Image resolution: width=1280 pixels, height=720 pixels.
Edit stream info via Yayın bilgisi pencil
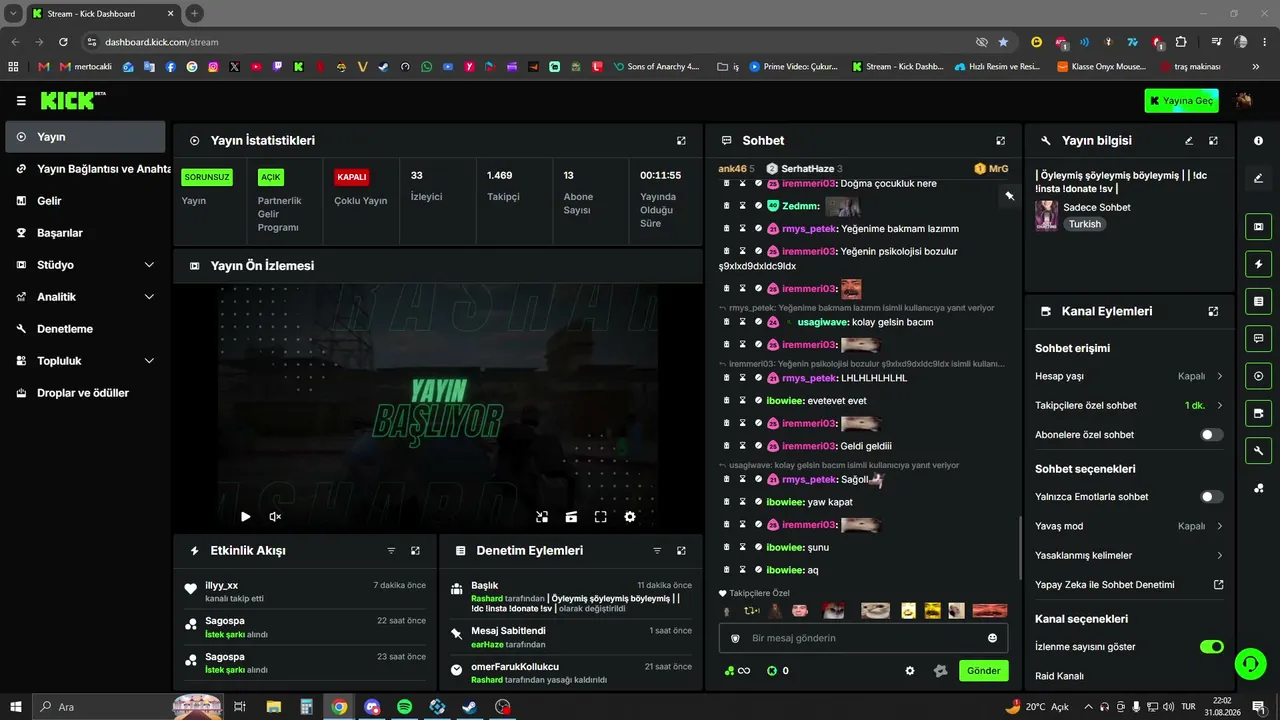tap(1189, 141)
